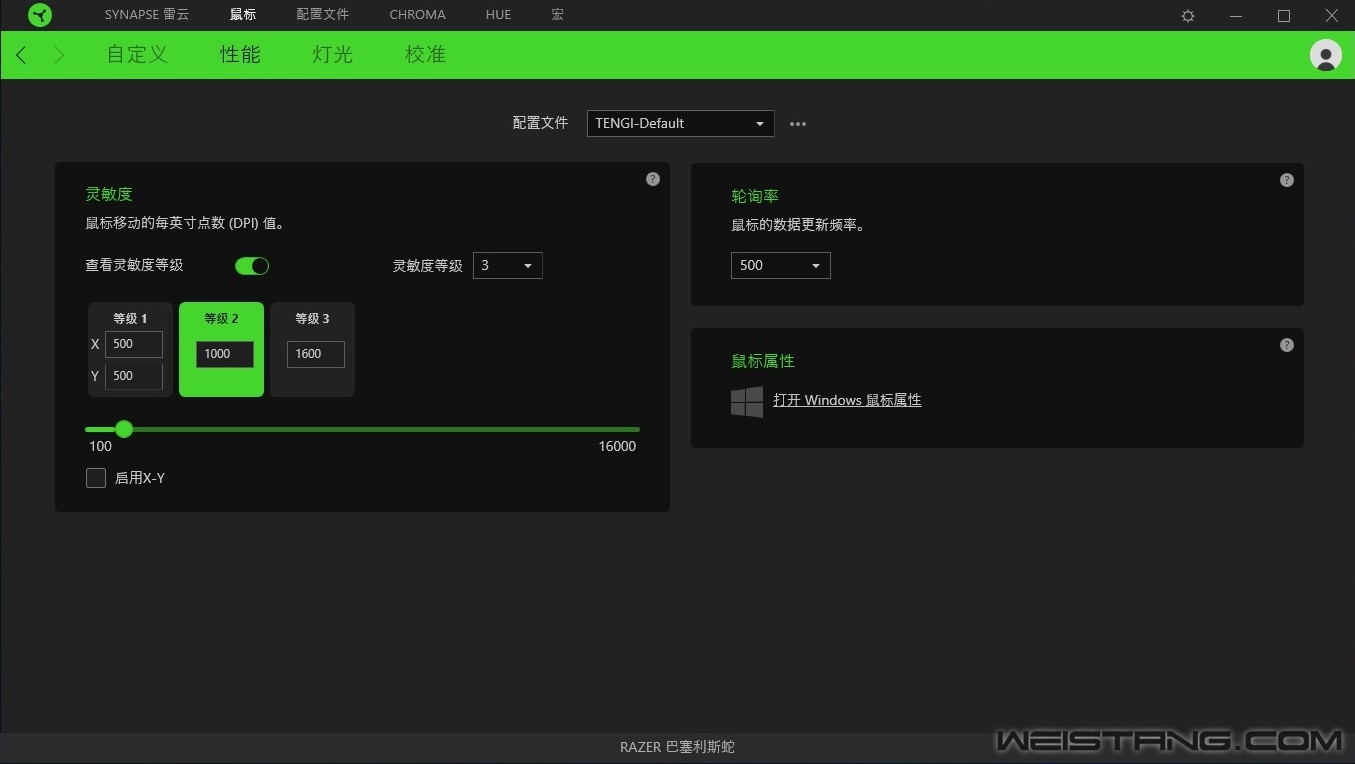This screenshot has width=1355, height=764.
Task: Open the polling rate 500 dropdown
Action: (781, 265)
